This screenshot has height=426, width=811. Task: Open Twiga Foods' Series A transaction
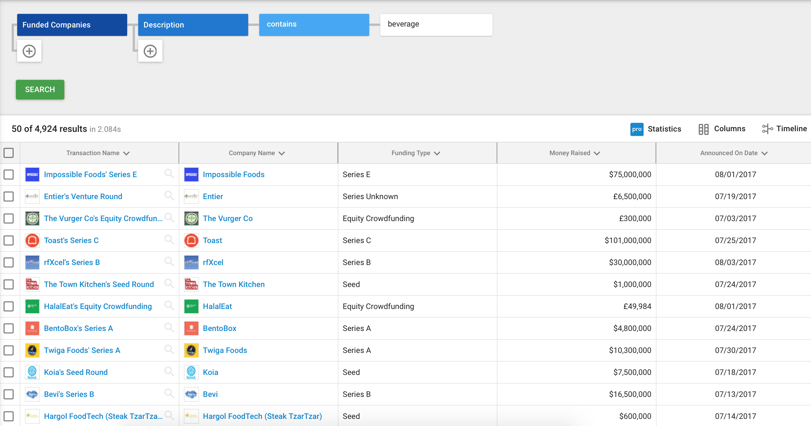point(82,351)
